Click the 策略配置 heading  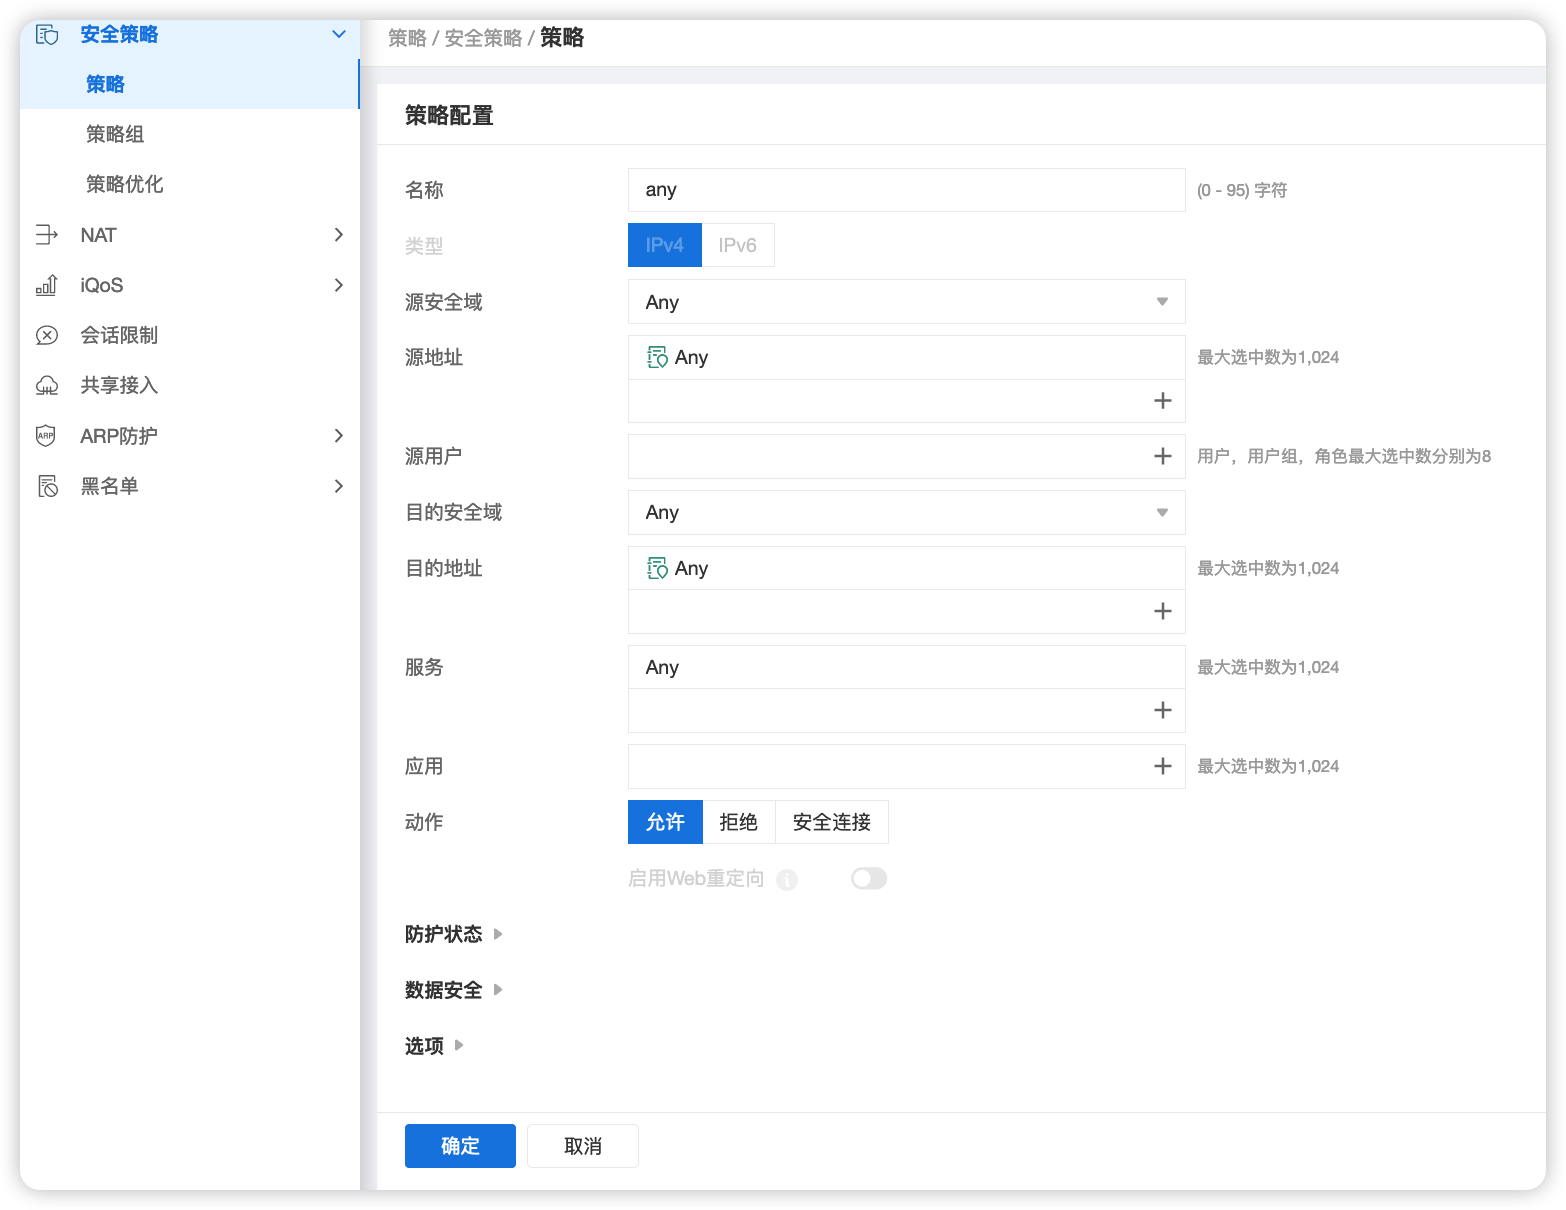(x=449, y=116)
